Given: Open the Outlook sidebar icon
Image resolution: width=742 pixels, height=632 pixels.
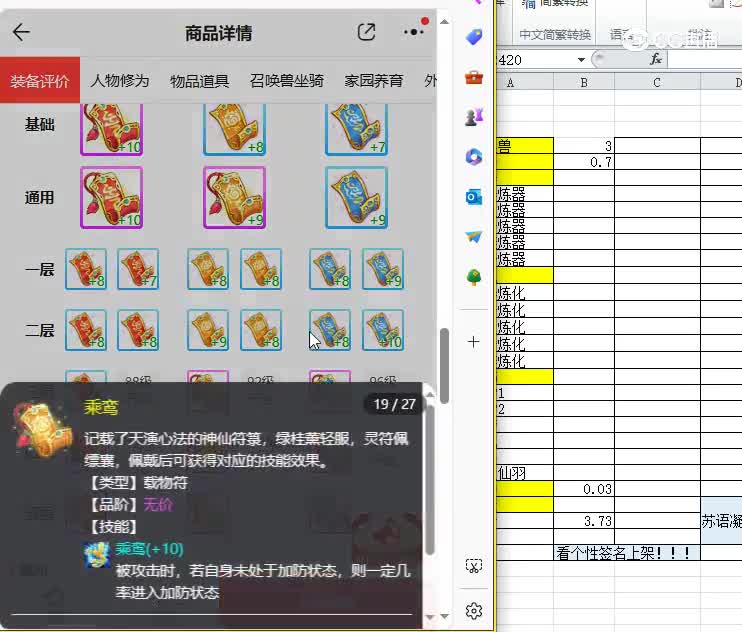Looking at the screenshot, I should pos(474,197).
